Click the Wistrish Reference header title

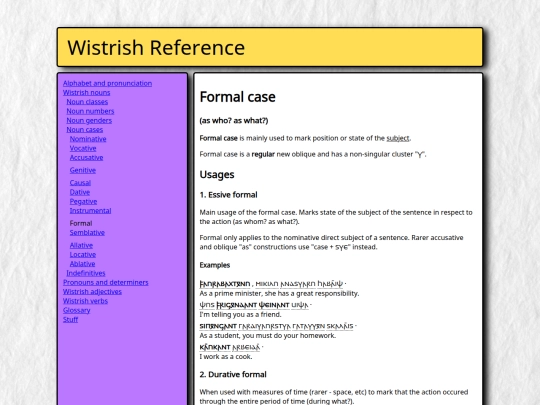(x=156, y=48)
